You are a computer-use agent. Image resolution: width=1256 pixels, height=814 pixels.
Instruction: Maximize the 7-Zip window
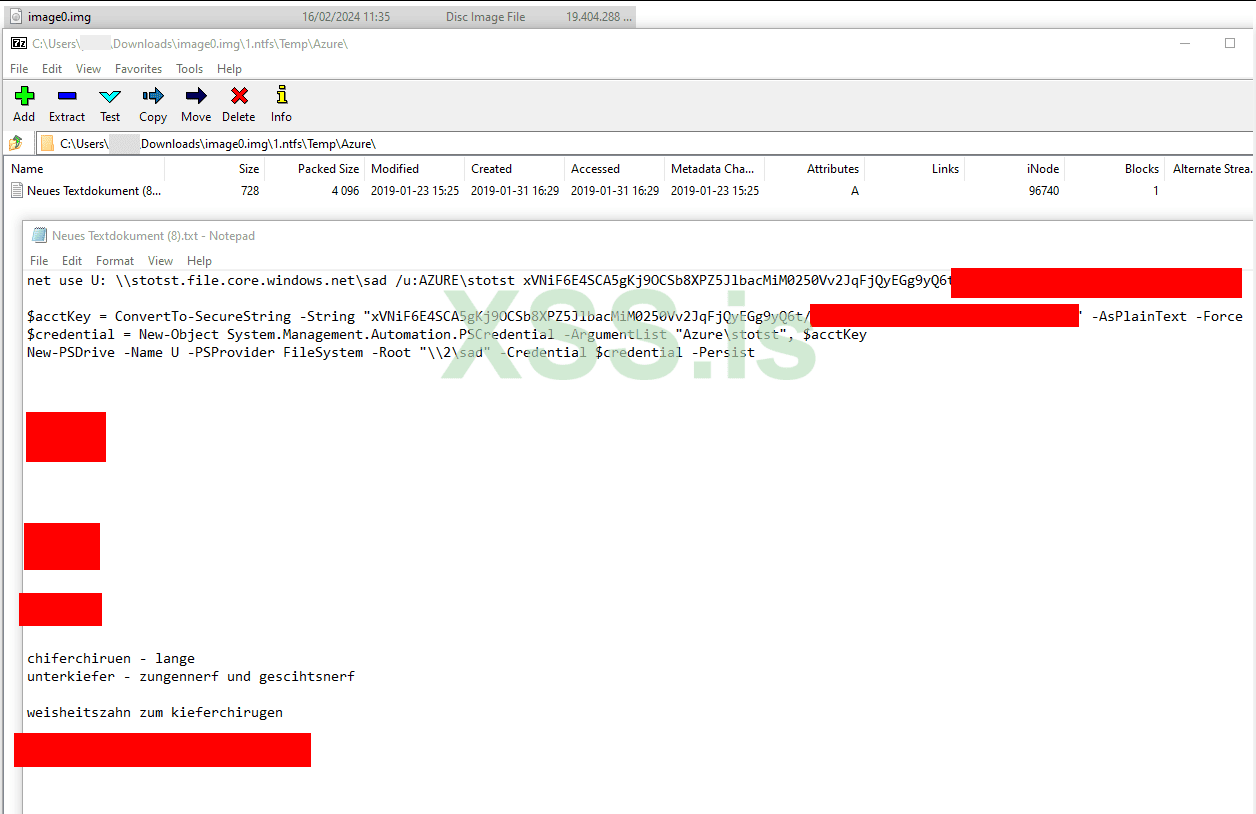1230,43
